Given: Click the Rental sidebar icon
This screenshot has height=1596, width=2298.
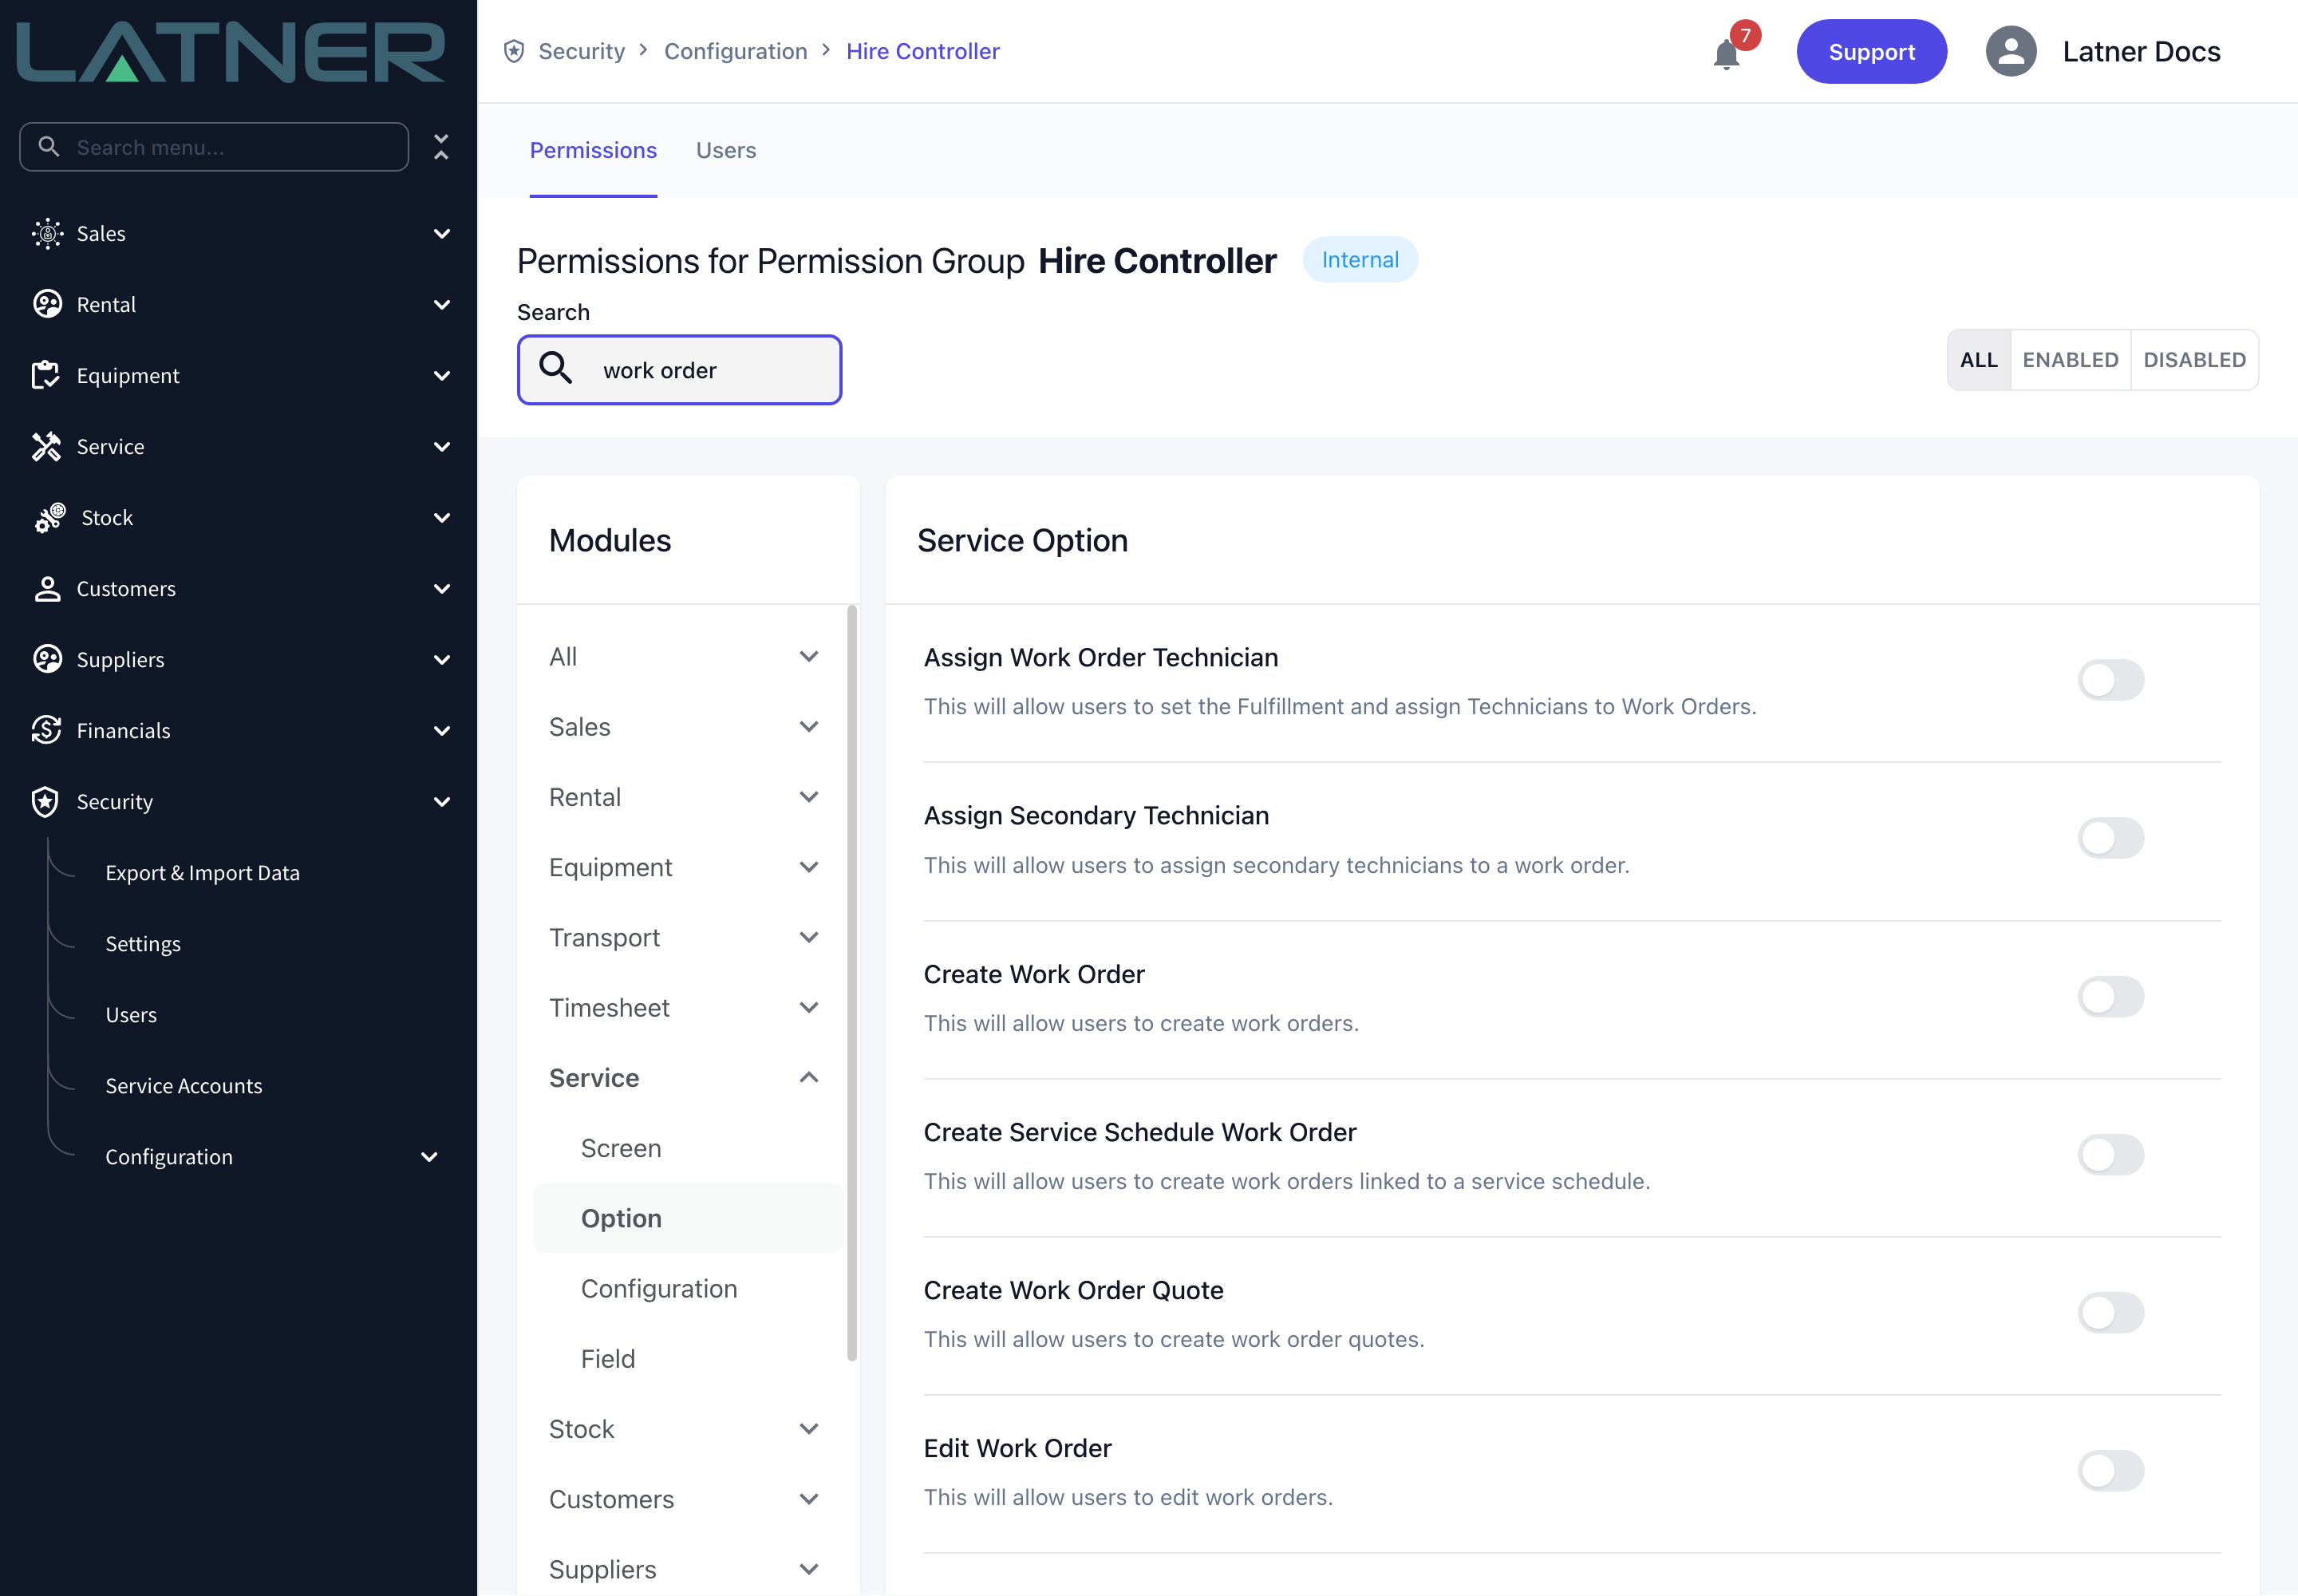Looking at the screenshot, I should point(47,304).
